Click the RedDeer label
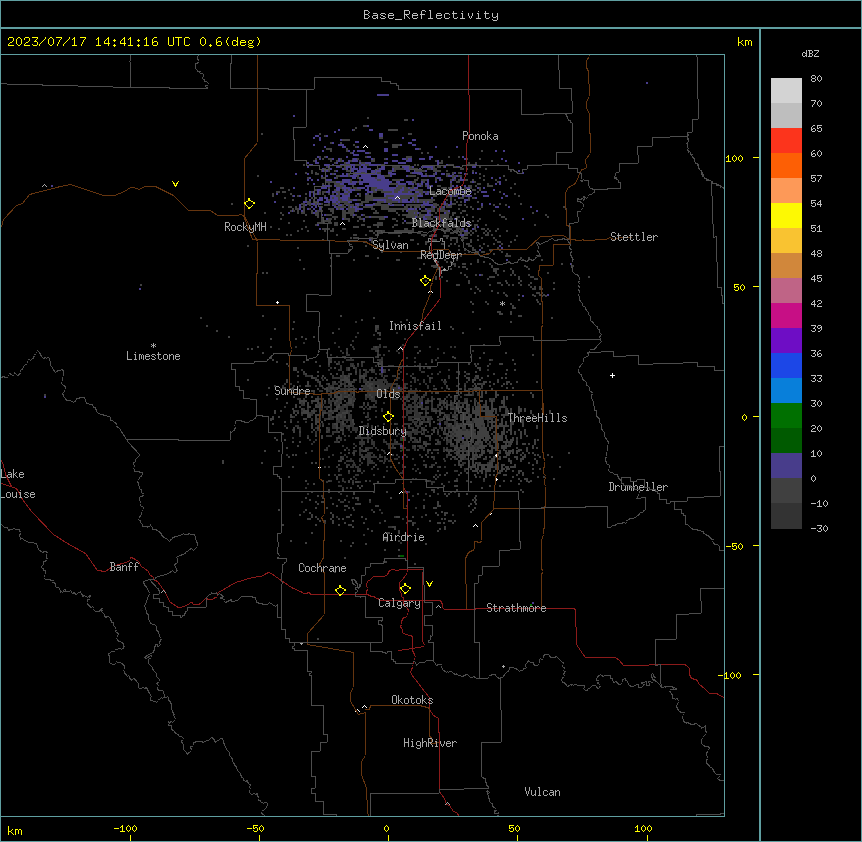This screenshot has height=842, width=862. [x=441, y=255]
